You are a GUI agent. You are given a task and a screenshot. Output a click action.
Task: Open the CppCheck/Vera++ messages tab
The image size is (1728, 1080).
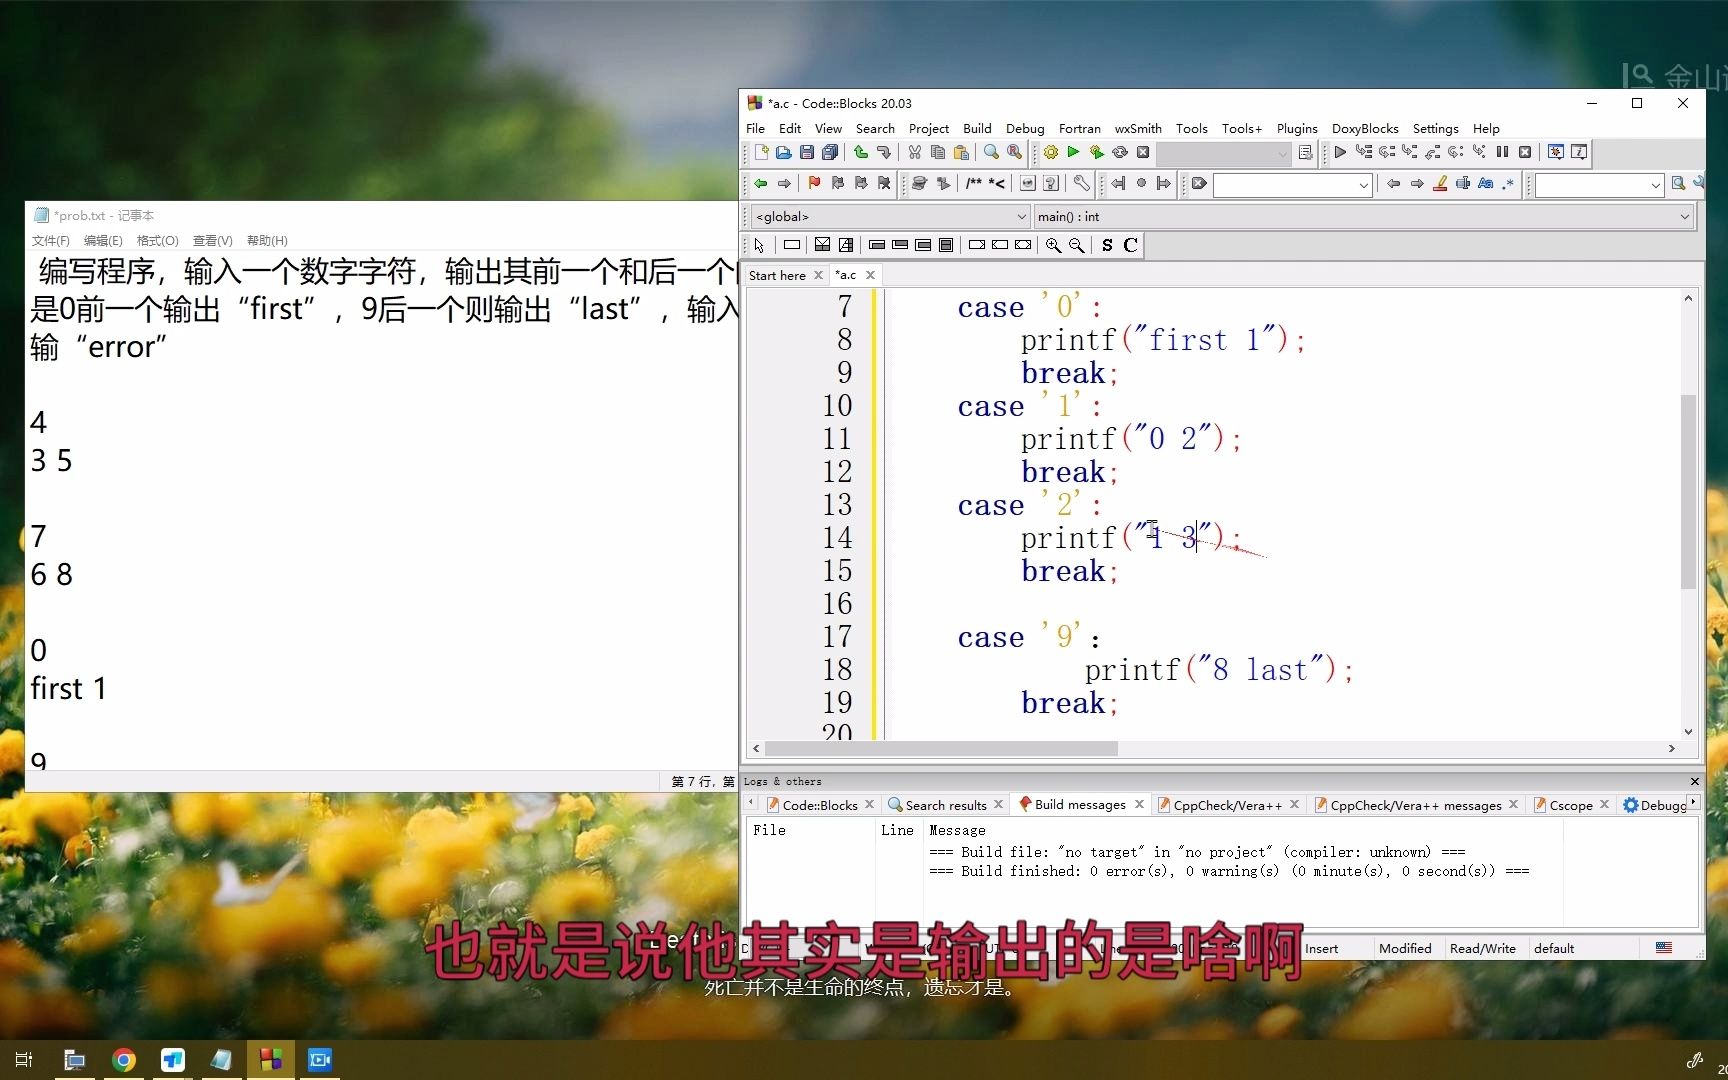(x=1416, y=805)
